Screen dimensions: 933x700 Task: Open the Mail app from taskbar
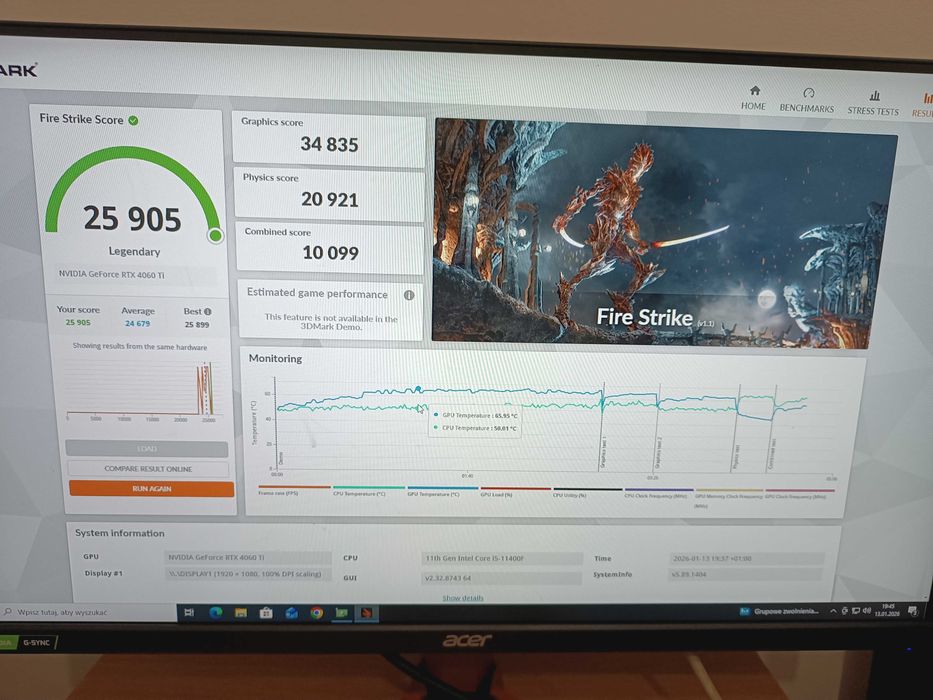point(292,612)
